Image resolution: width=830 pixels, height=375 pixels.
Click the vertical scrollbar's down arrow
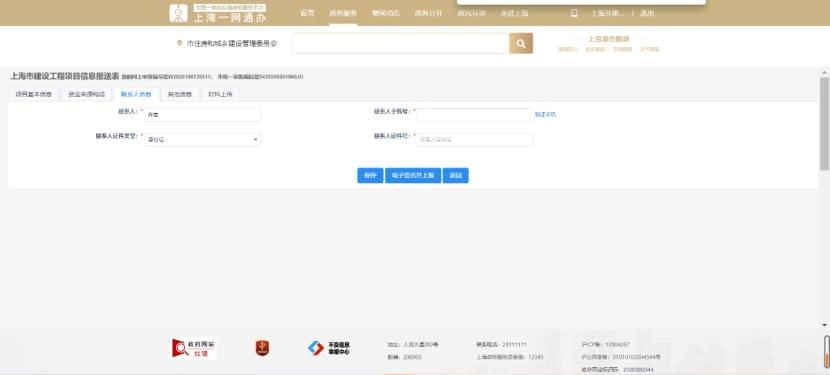click(x=824, y=325)
